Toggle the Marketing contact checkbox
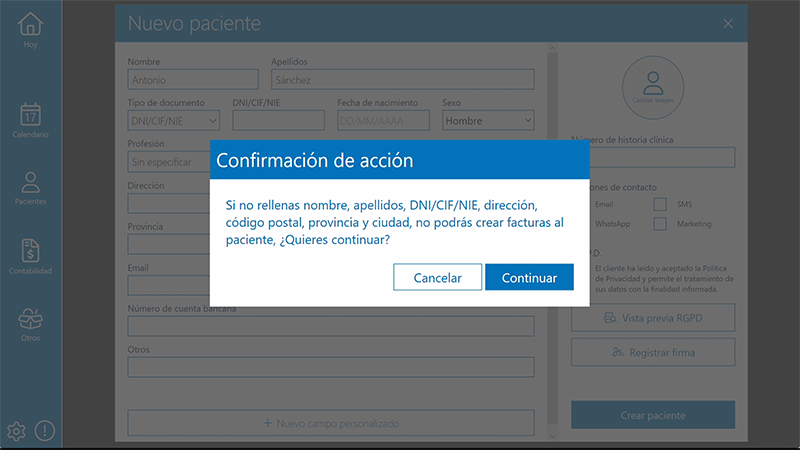This screenshot has height=450, width=800. click(x=660, y=223)
